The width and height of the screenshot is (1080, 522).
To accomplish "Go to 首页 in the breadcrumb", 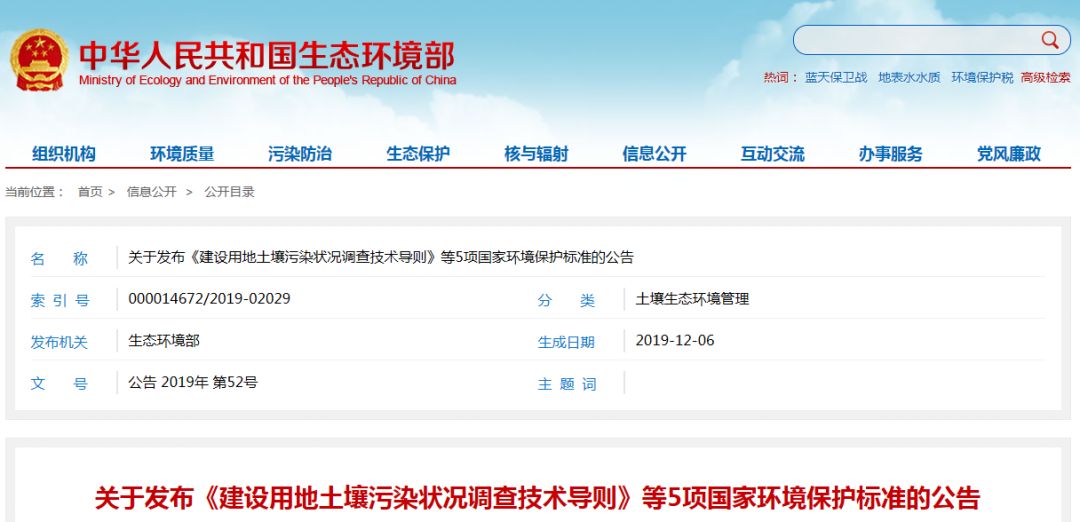I will 90,192.
